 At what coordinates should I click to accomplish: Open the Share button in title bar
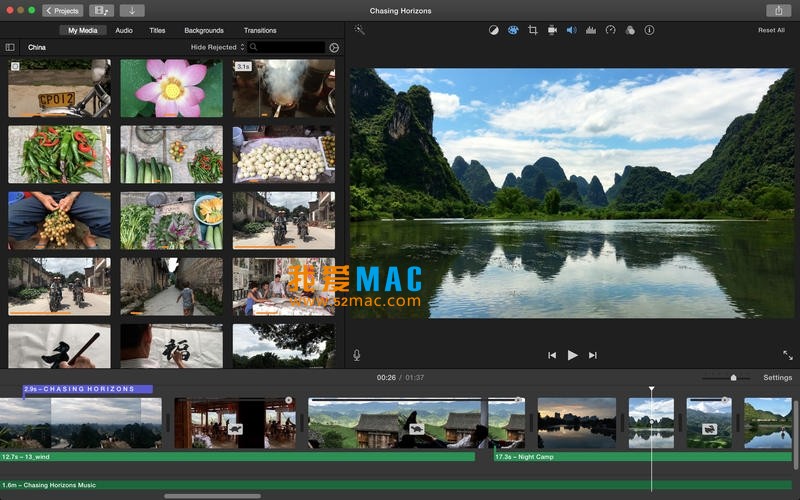(778, 10)
